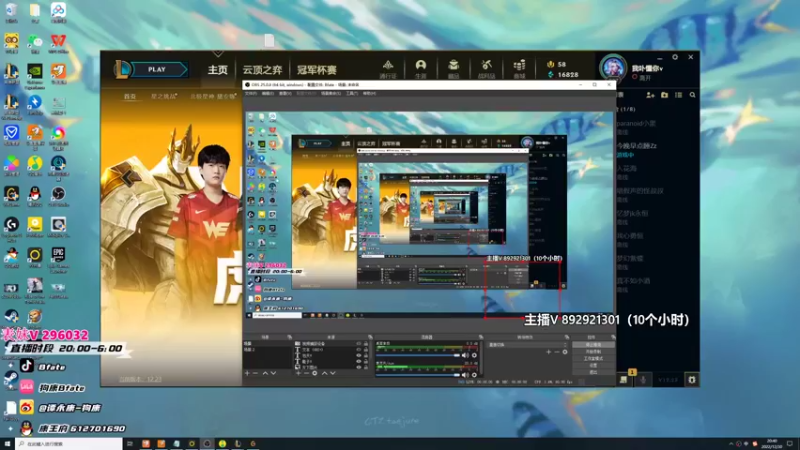Switch to the 云顶之弈 tab
Viewport: 800px width, 450px height.
coord(262,69)
